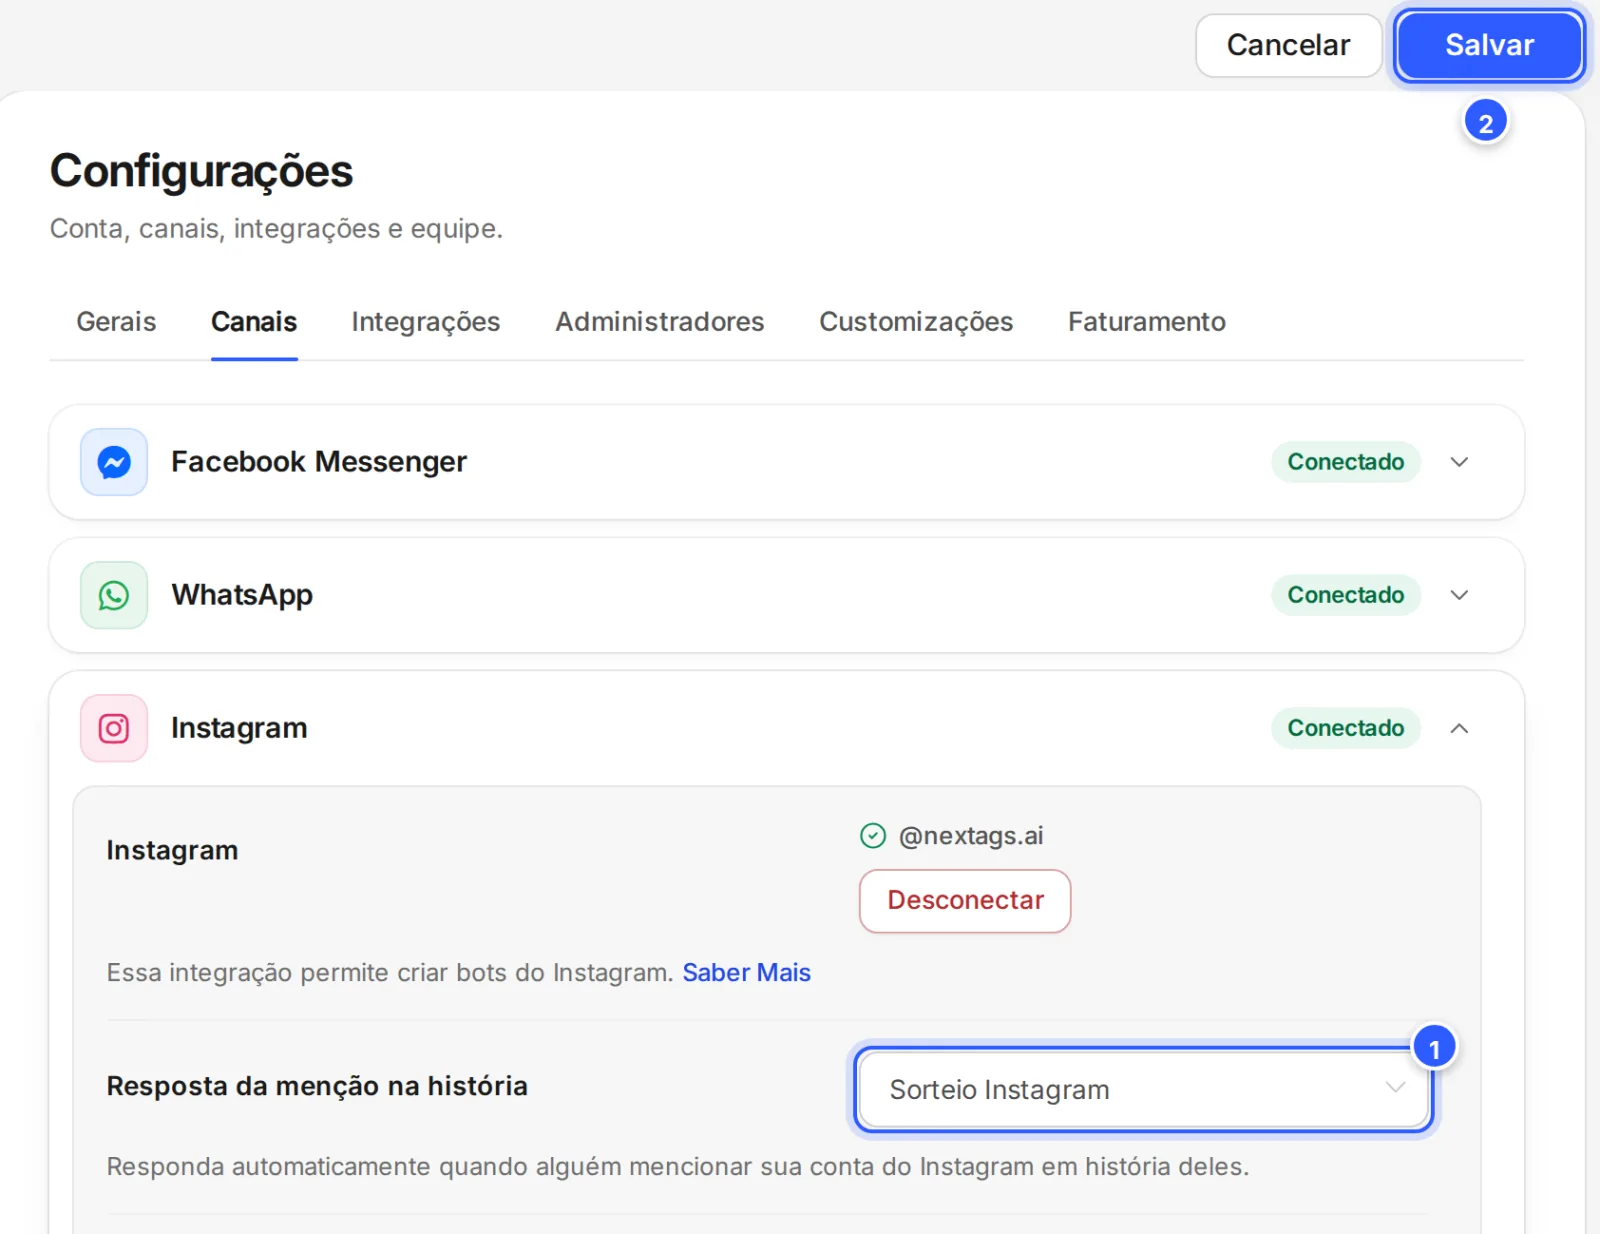
Task: Click the Configurações heading
Action: coord(201,171)
